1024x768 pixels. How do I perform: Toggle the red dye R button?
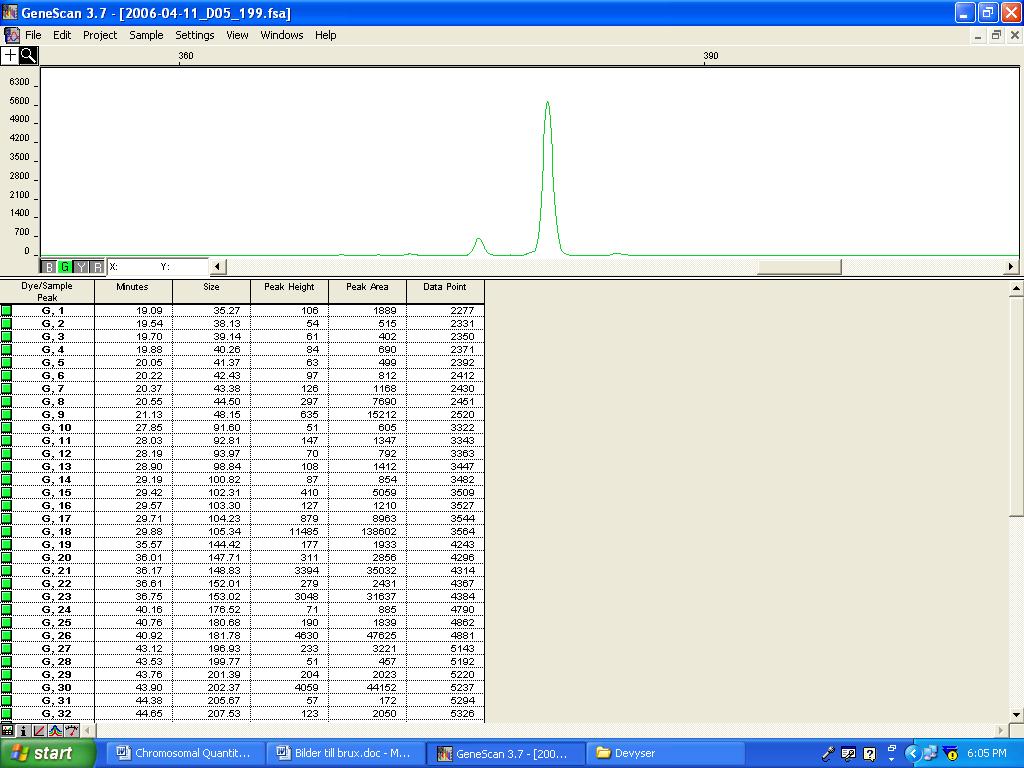click(x=97, y=266)
